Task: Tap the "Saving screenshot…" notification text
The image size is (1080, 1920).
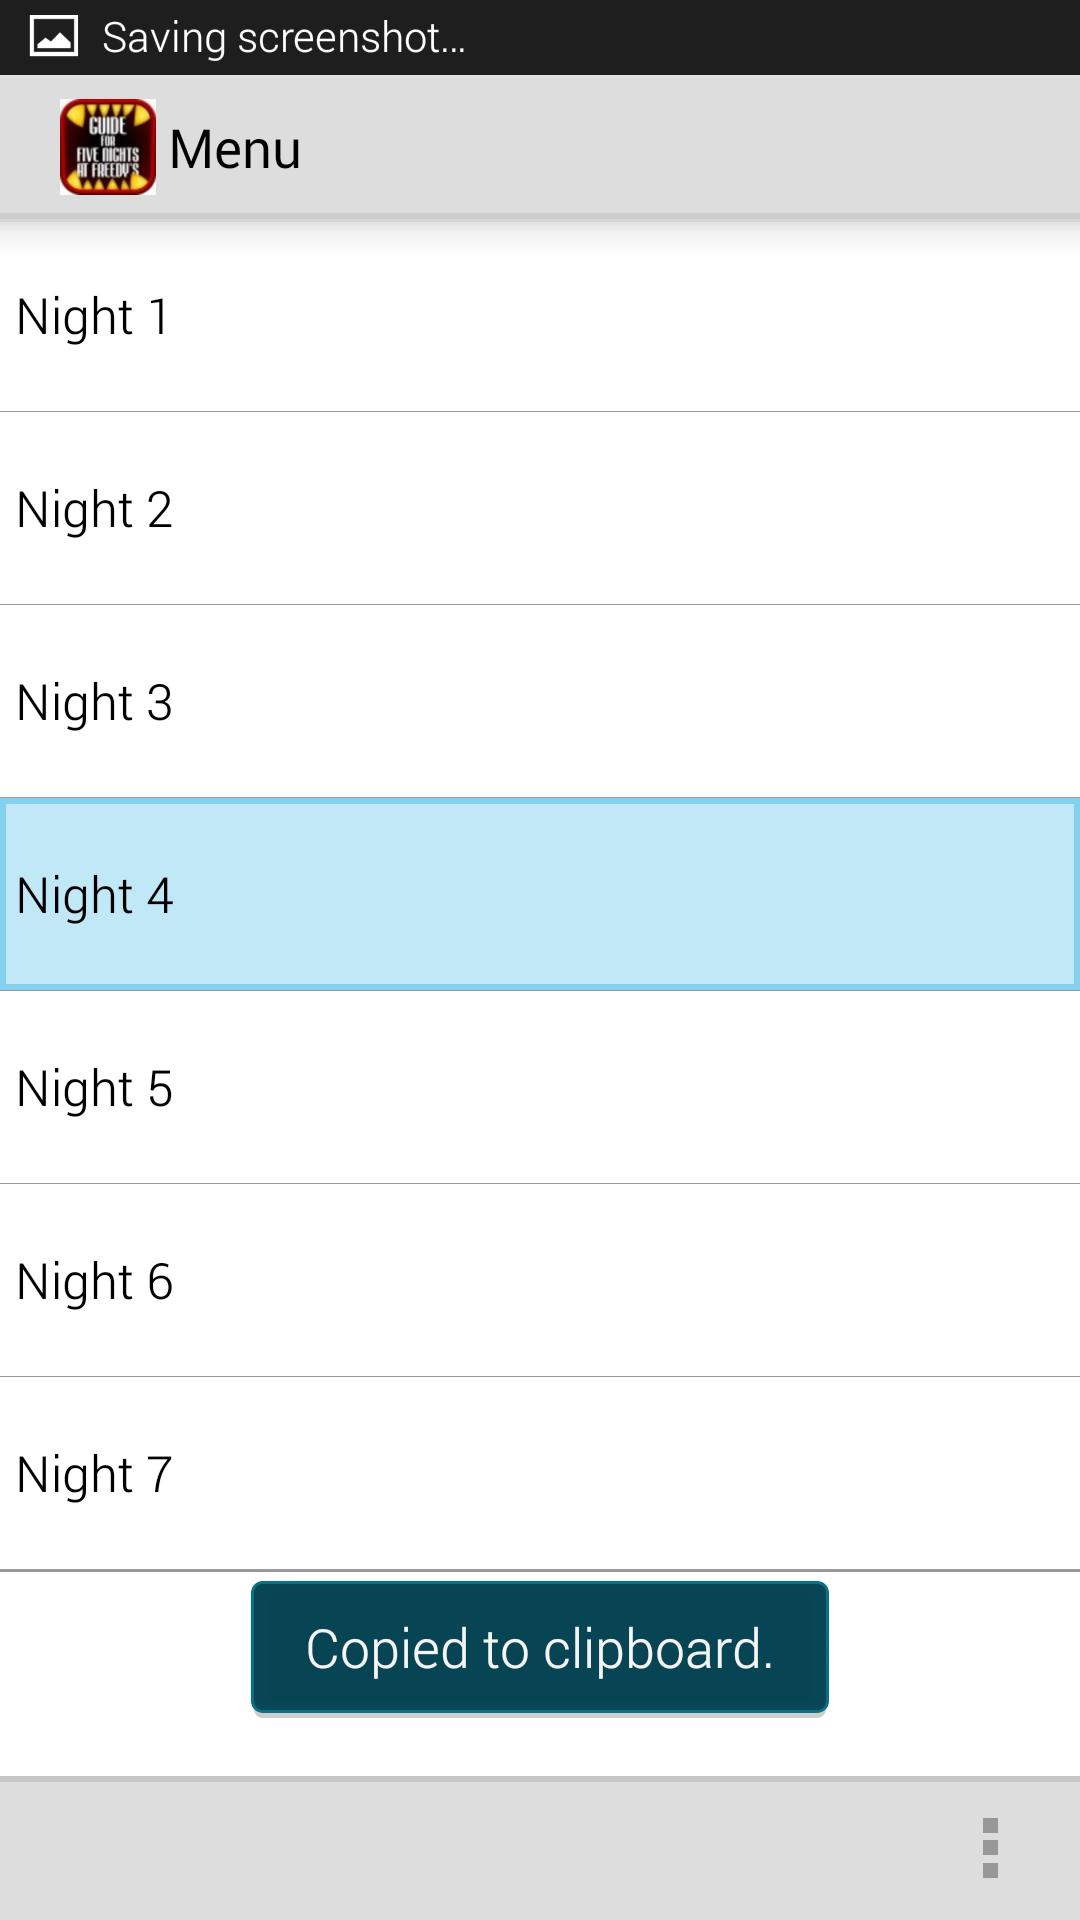Action: 283,38
